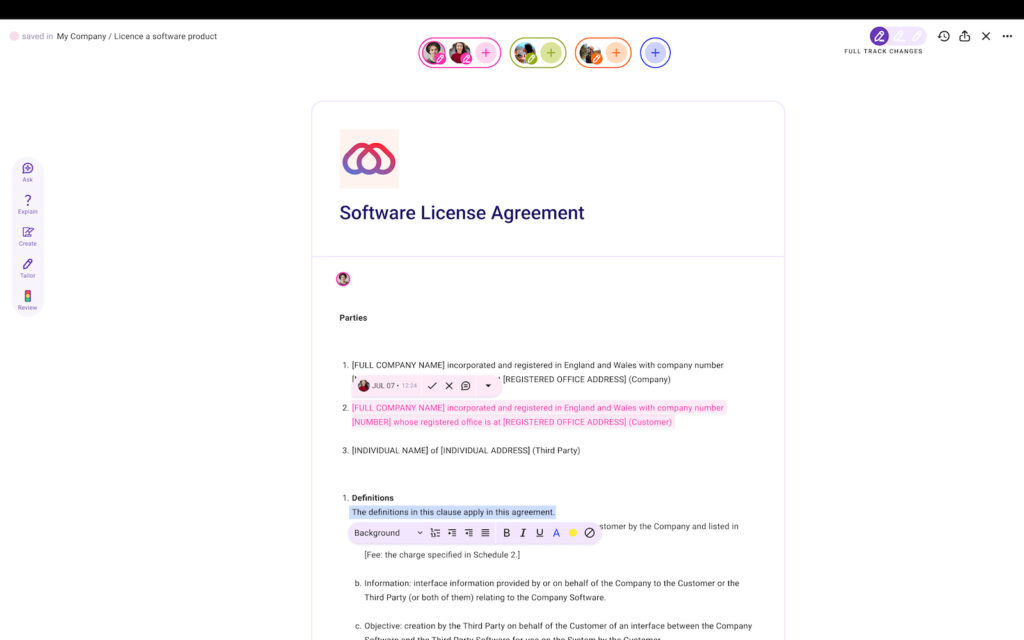This screenshot has height=640, width=1024.
Task: Comment on the tracked change
Action: click(x=466, y=386)
